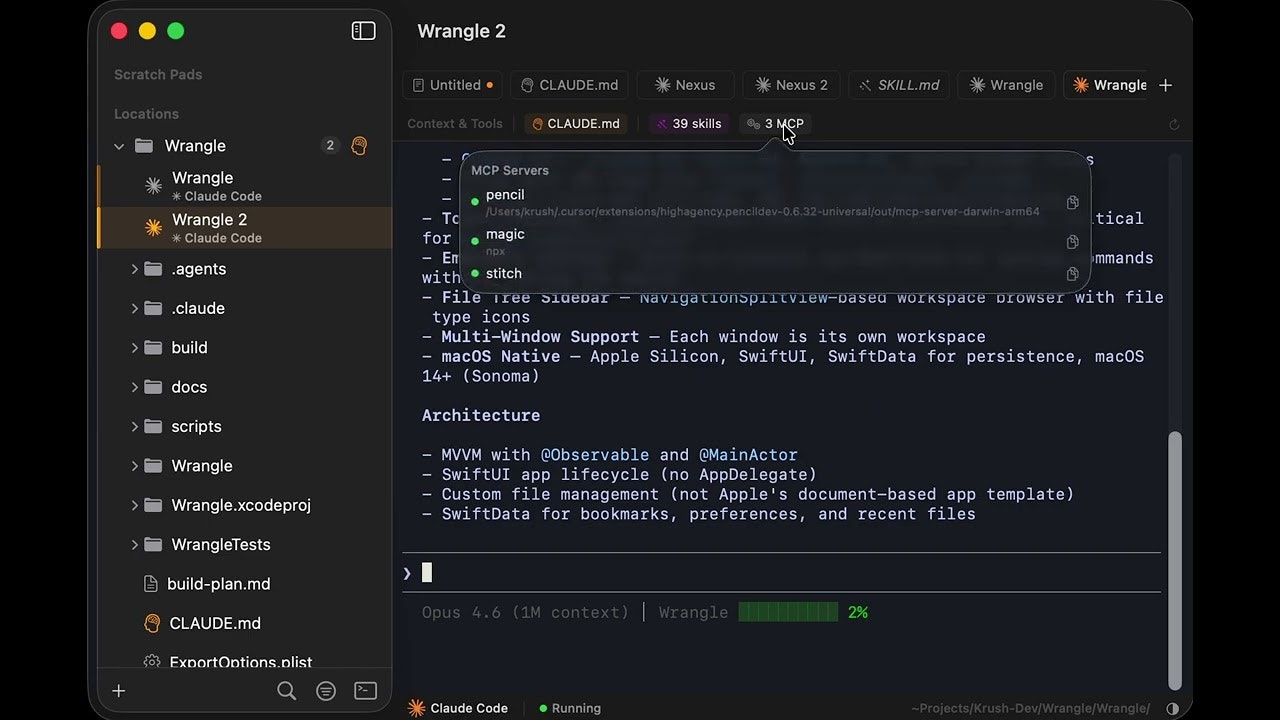Click the session count badge 2

pyautogui.click(x=330, y=146)
